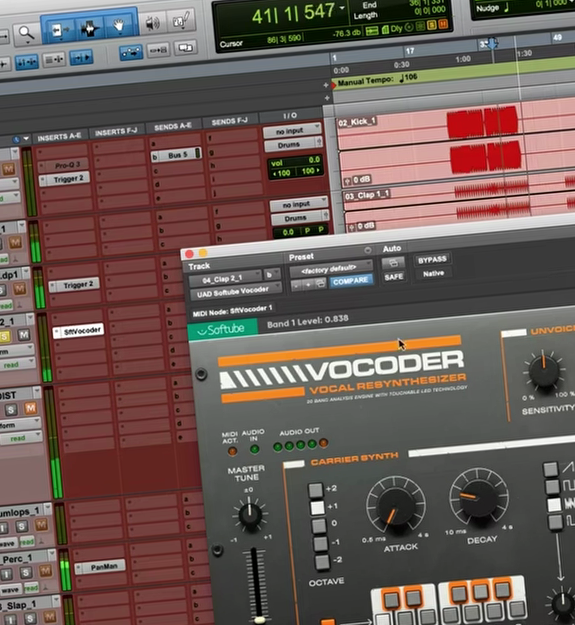Toggle the Insertion Follows Playback button
Image resolution: width=575 pixels, height=625 pixels.
81,57
